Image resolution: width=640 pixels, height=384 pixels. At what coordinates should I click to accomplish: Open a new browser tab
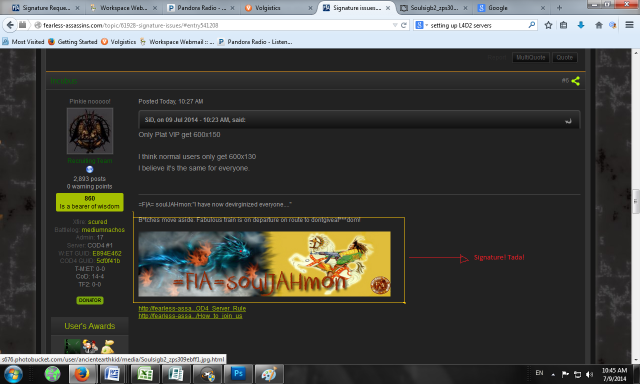(559, 8)
